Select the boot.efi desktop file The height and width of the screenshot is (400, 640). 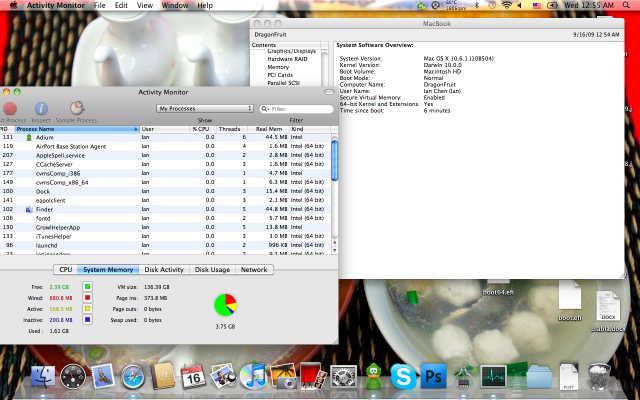[x=569, y=301]
